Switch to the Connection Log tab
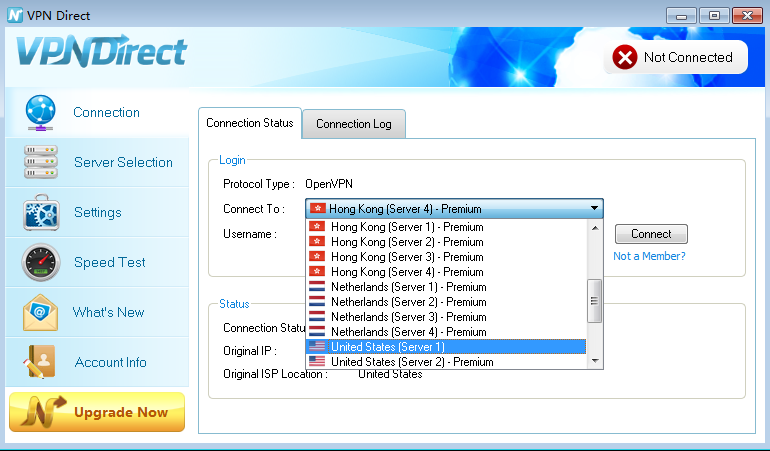The image size is (770, 451). [x=354, y=124]
